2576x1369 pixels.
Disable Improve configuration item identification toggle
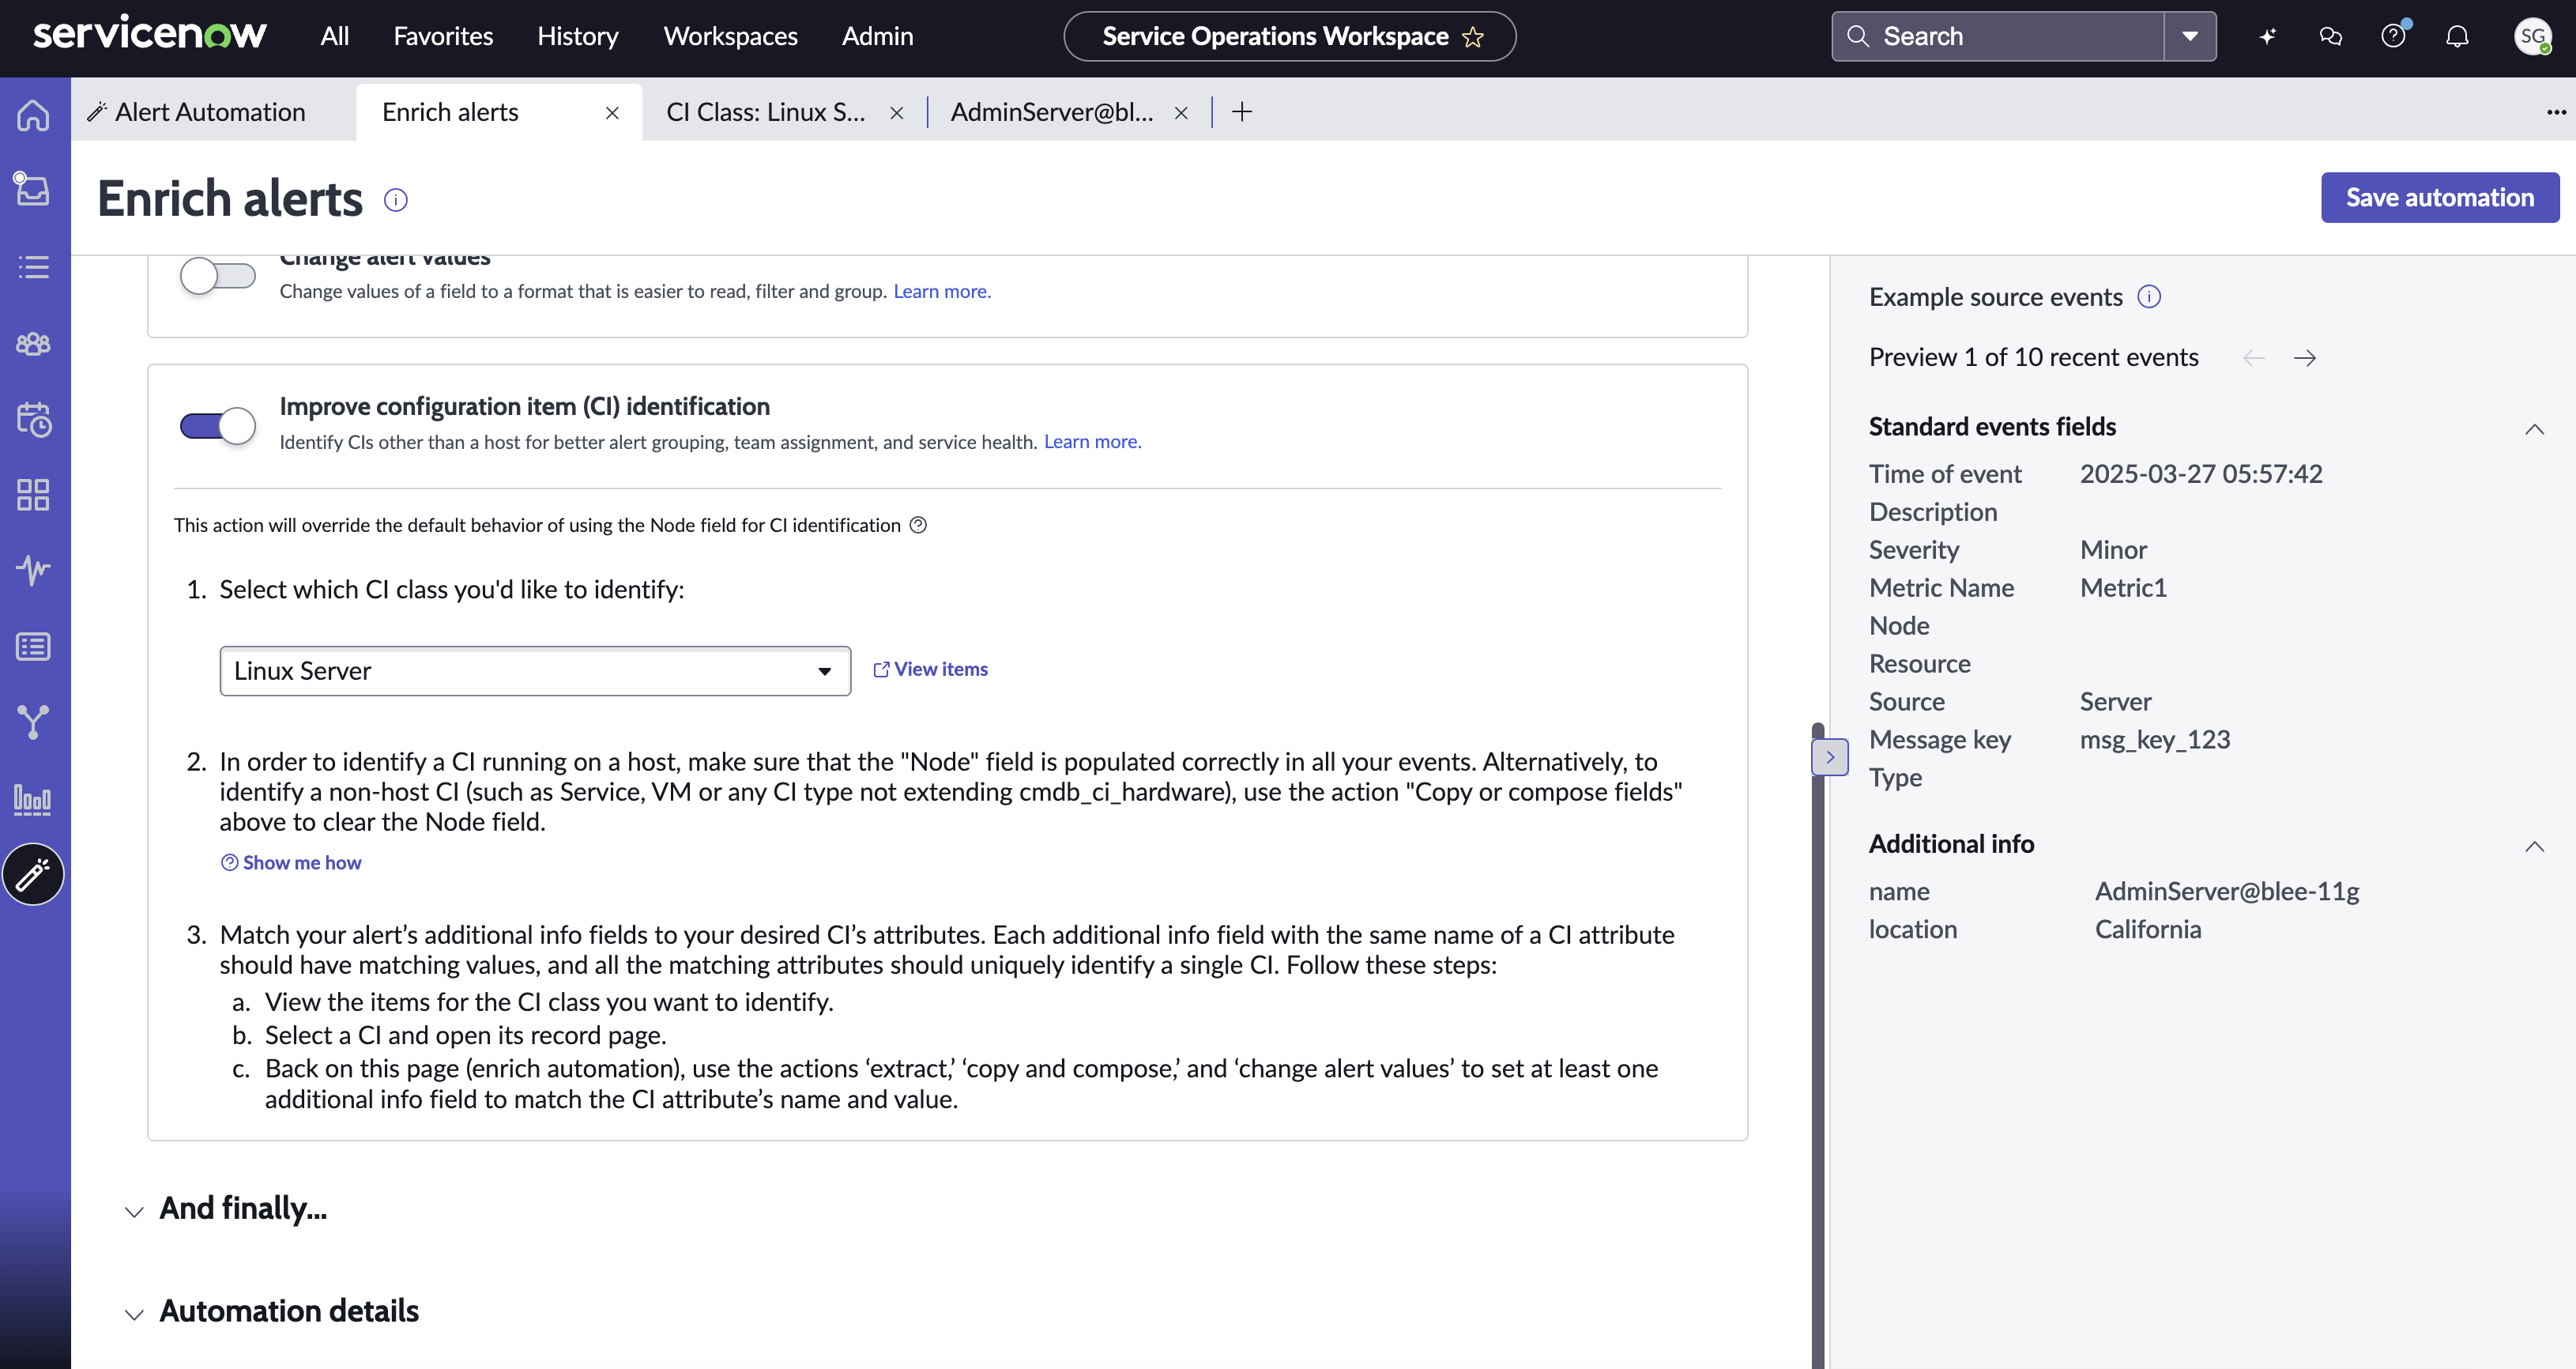(217, 426)
